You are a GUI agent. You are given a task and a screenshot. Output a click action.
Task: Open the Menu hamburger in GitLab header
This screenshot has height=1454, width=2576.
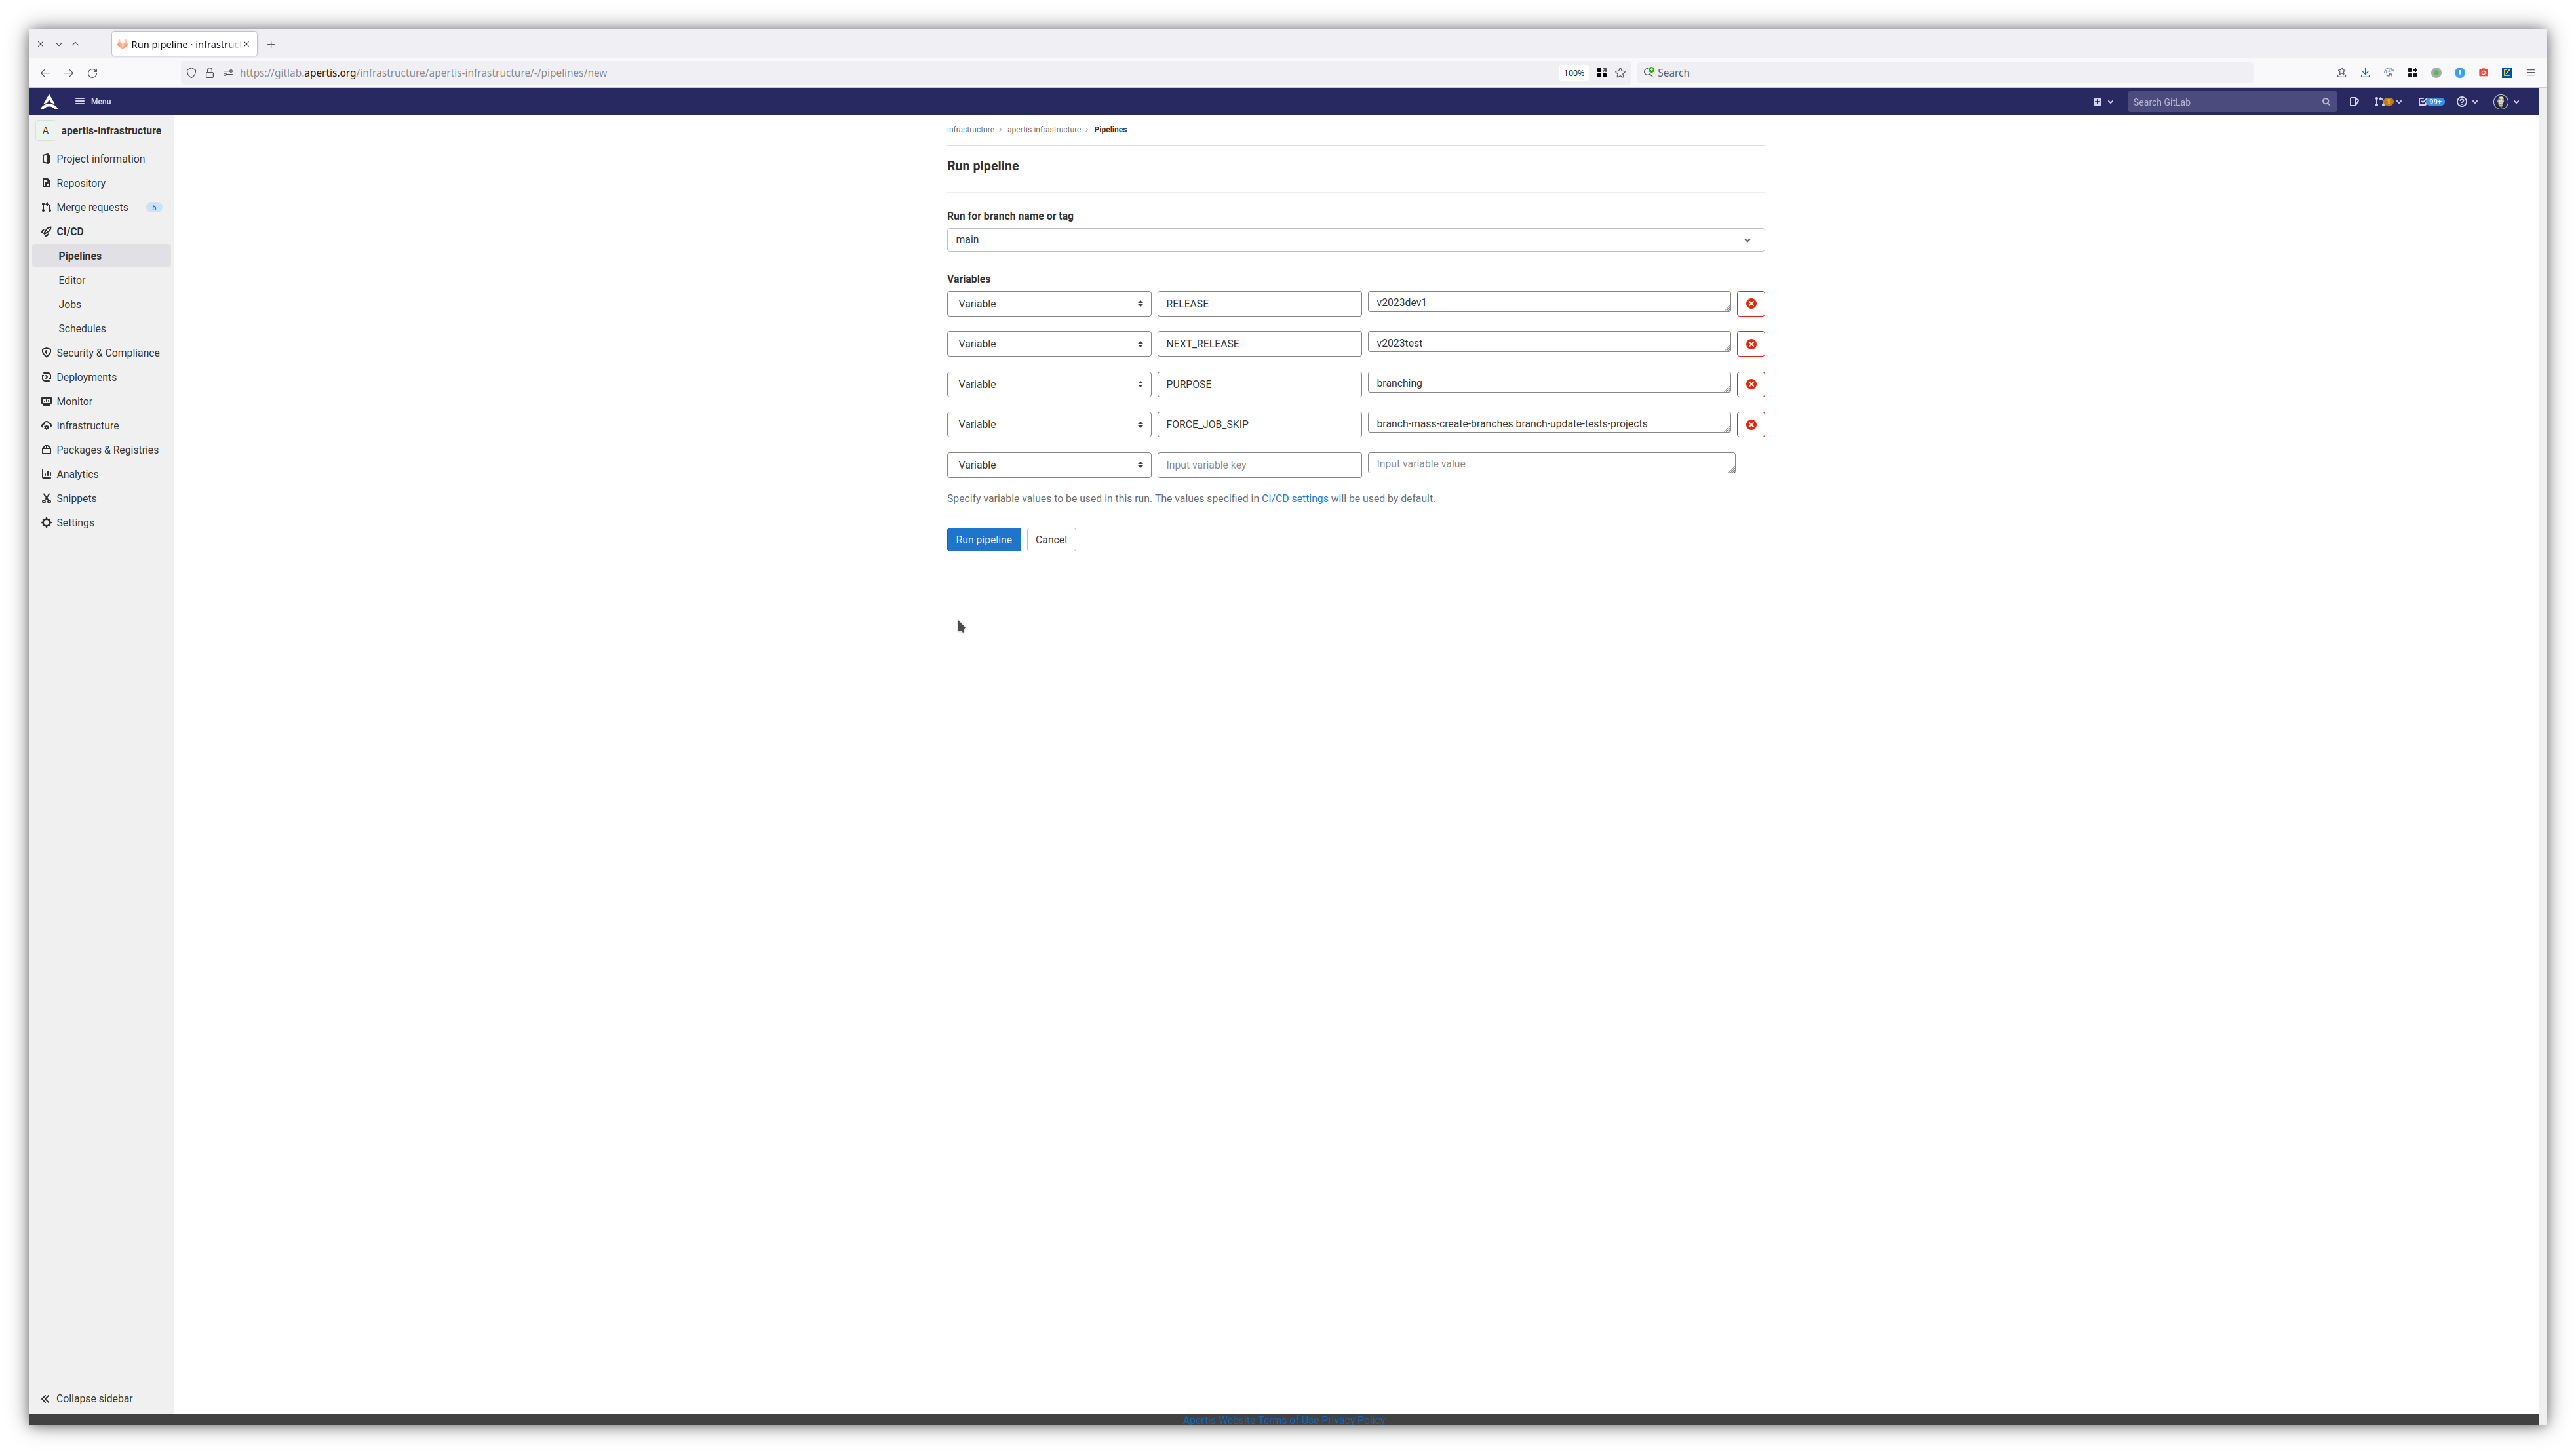click(93, 102)
